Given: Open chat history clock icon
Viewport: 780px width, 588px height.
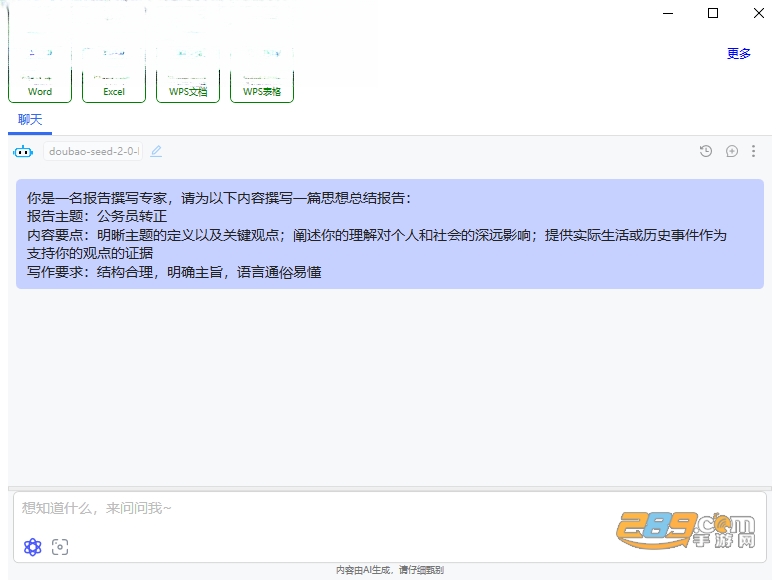Looking at the screenshot, I should [706, 151].
